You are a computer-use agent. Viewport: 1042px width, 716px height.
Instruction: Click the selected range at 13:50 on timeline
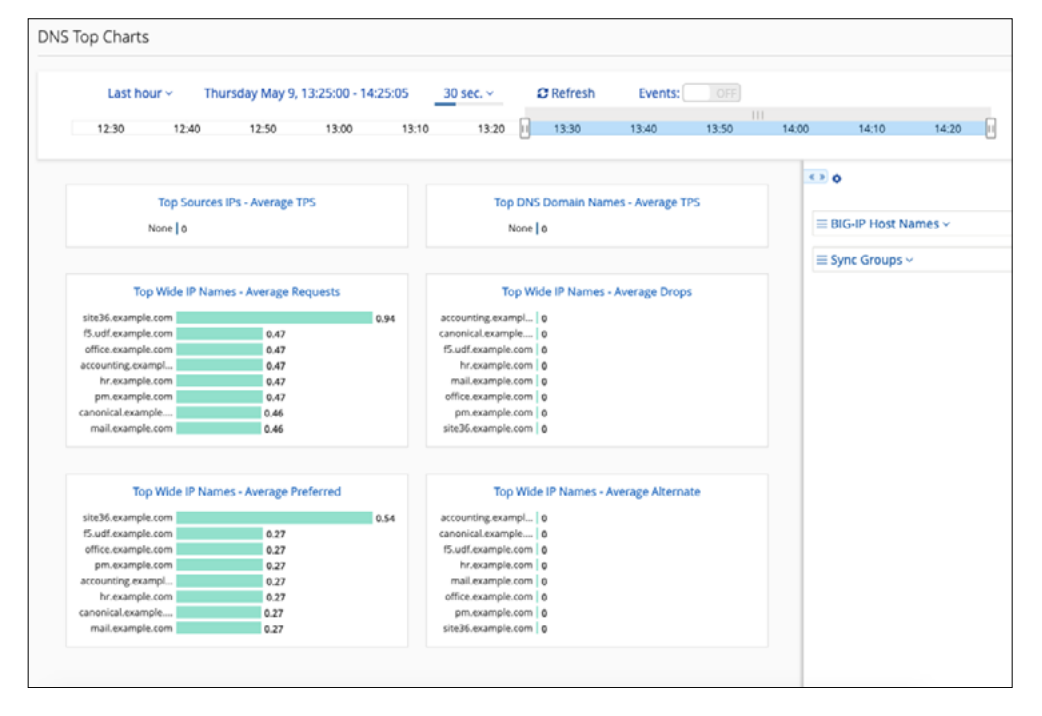[x=719, y=129]
